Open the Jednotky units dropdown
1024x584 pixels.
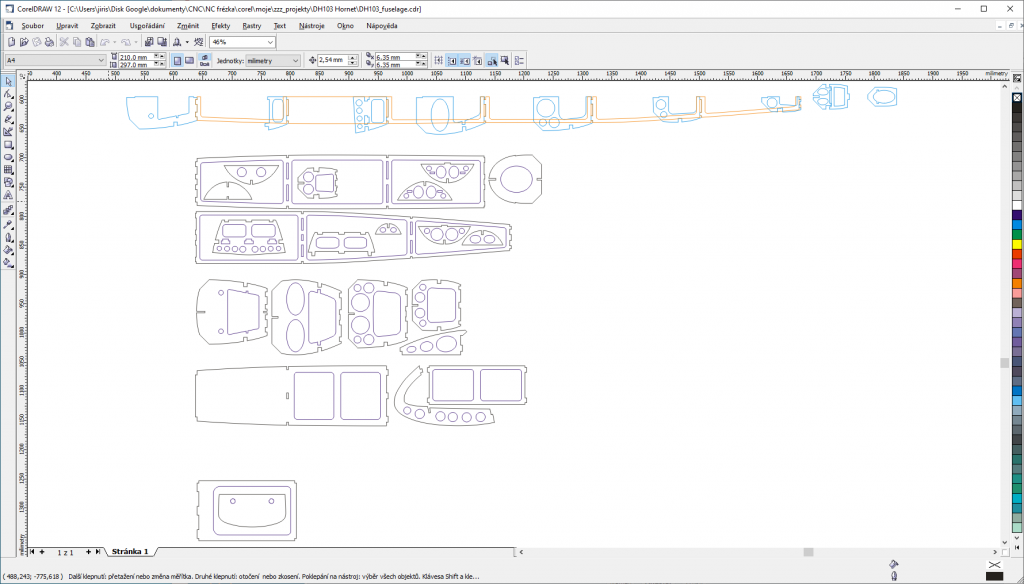pos(295,60)
